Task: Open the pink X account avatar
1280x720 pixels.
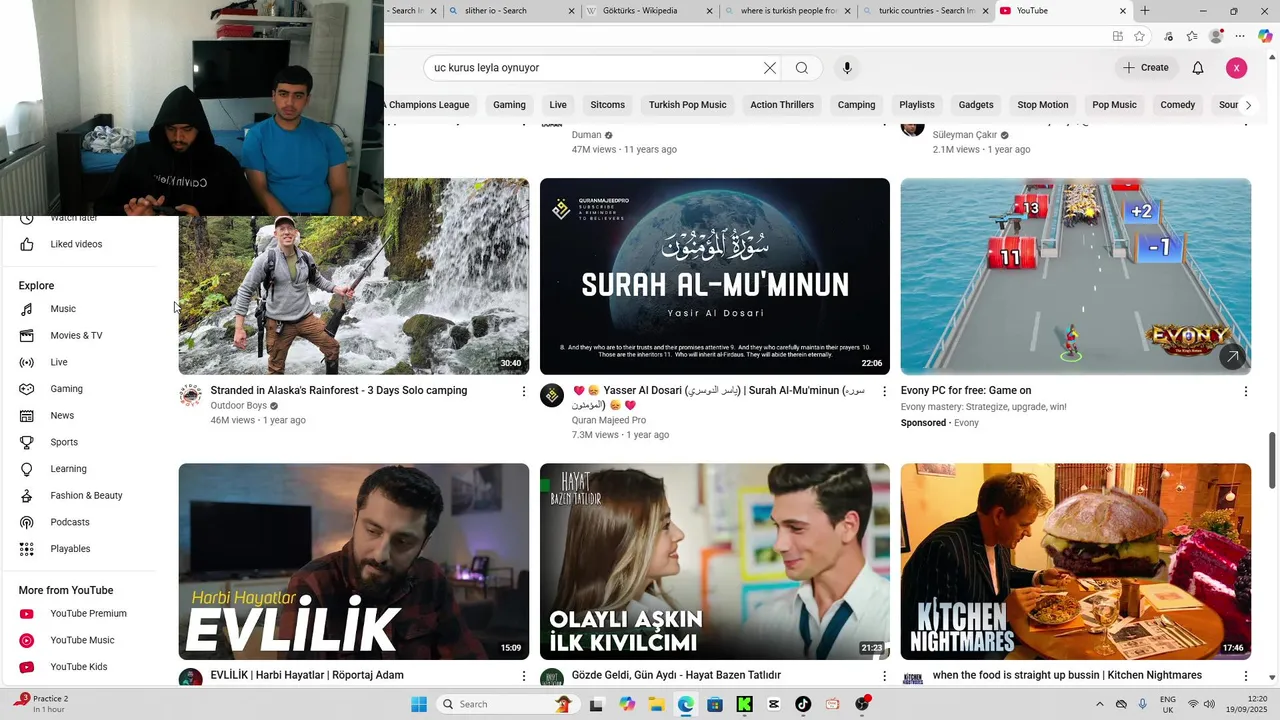Action: point(1237,68)
